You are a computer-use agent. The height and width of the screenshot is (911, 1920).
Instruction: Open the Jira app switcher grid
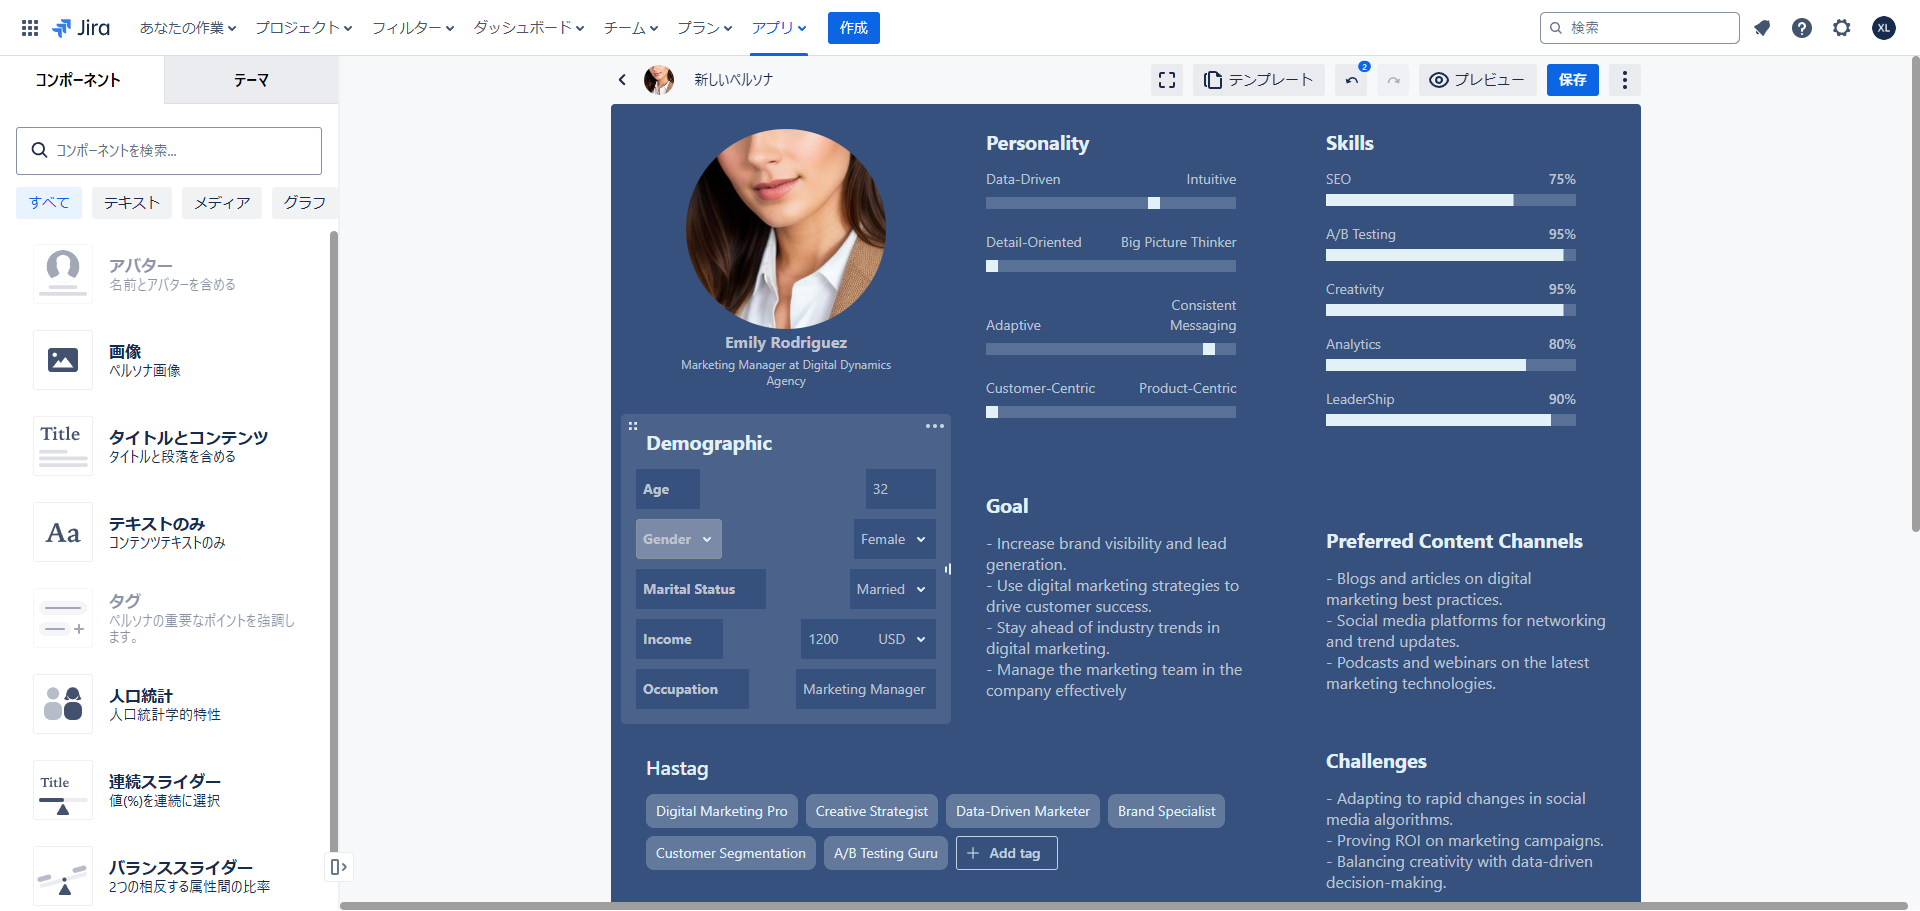click(x=30, y=28)
